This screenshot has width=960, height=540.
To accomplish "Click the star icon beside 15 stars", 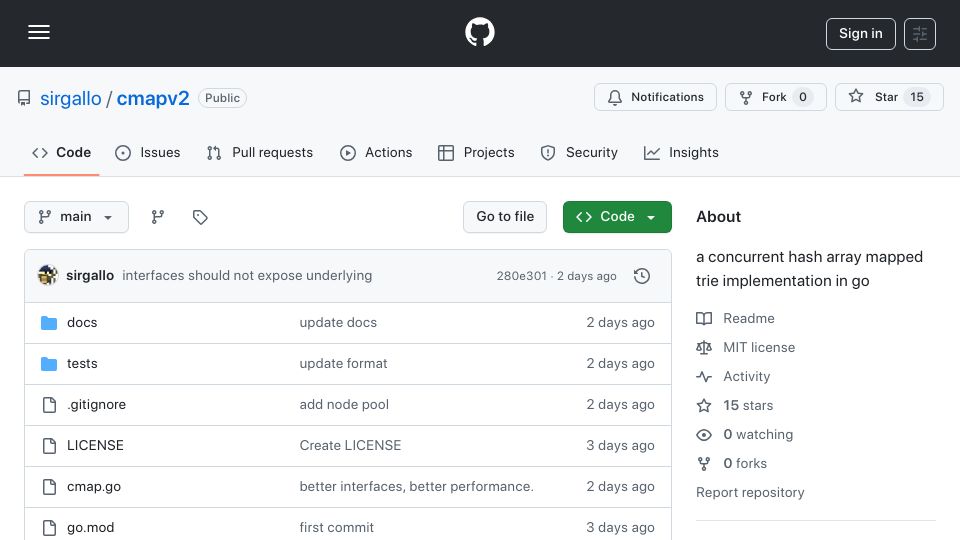I will (704, 405).
